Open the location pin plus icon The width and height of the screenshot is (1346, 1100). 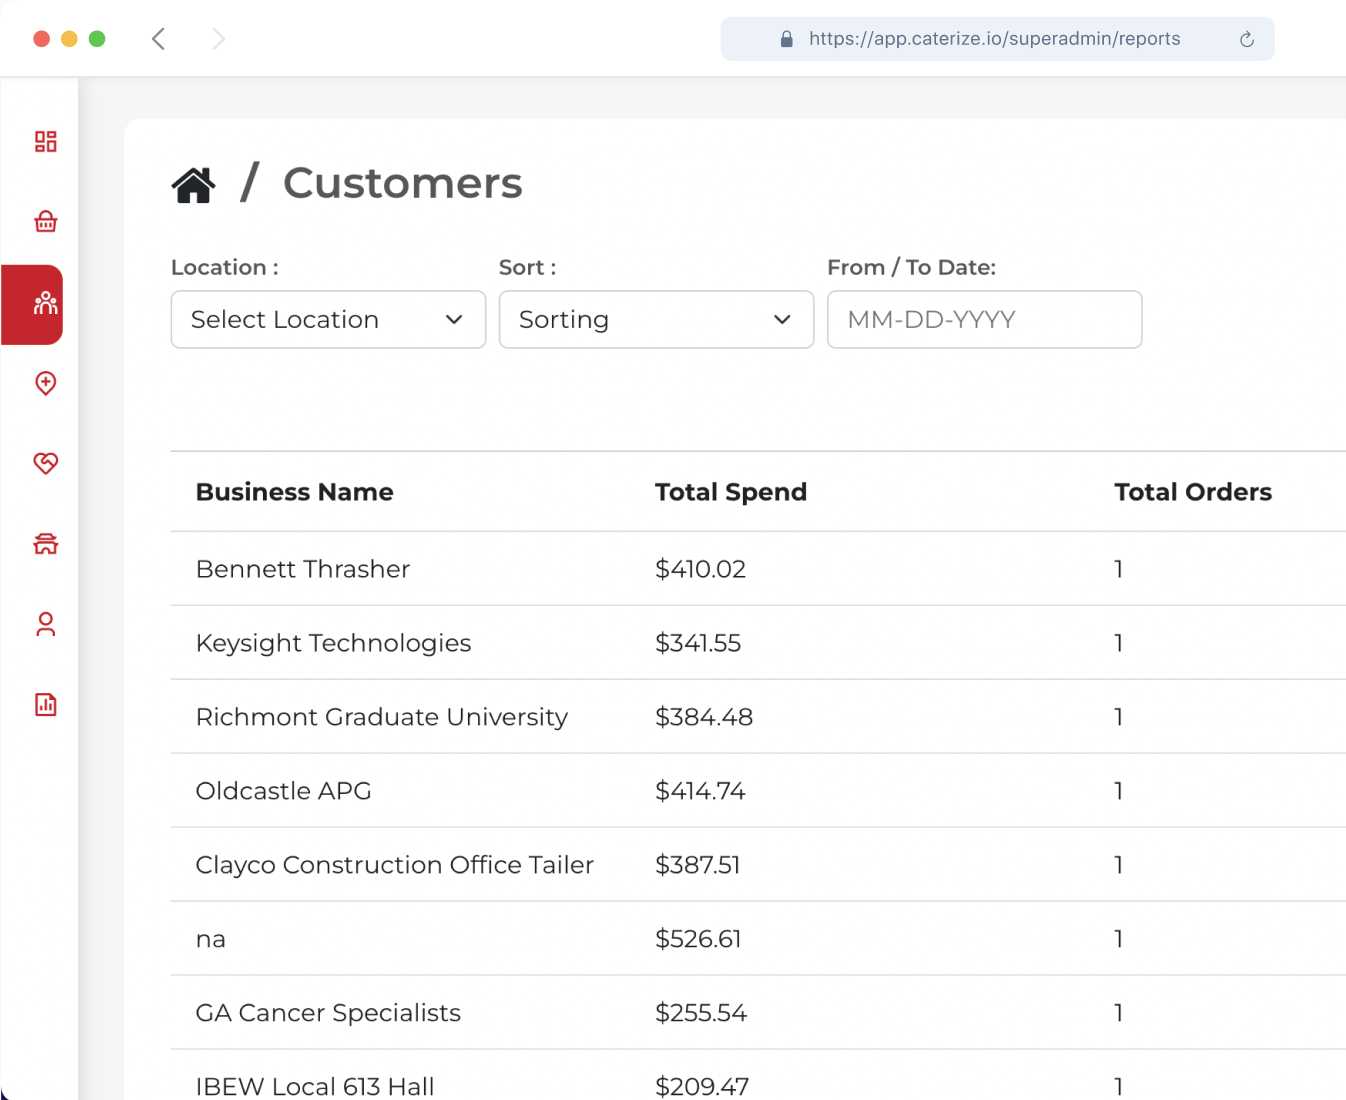[45, 383]
